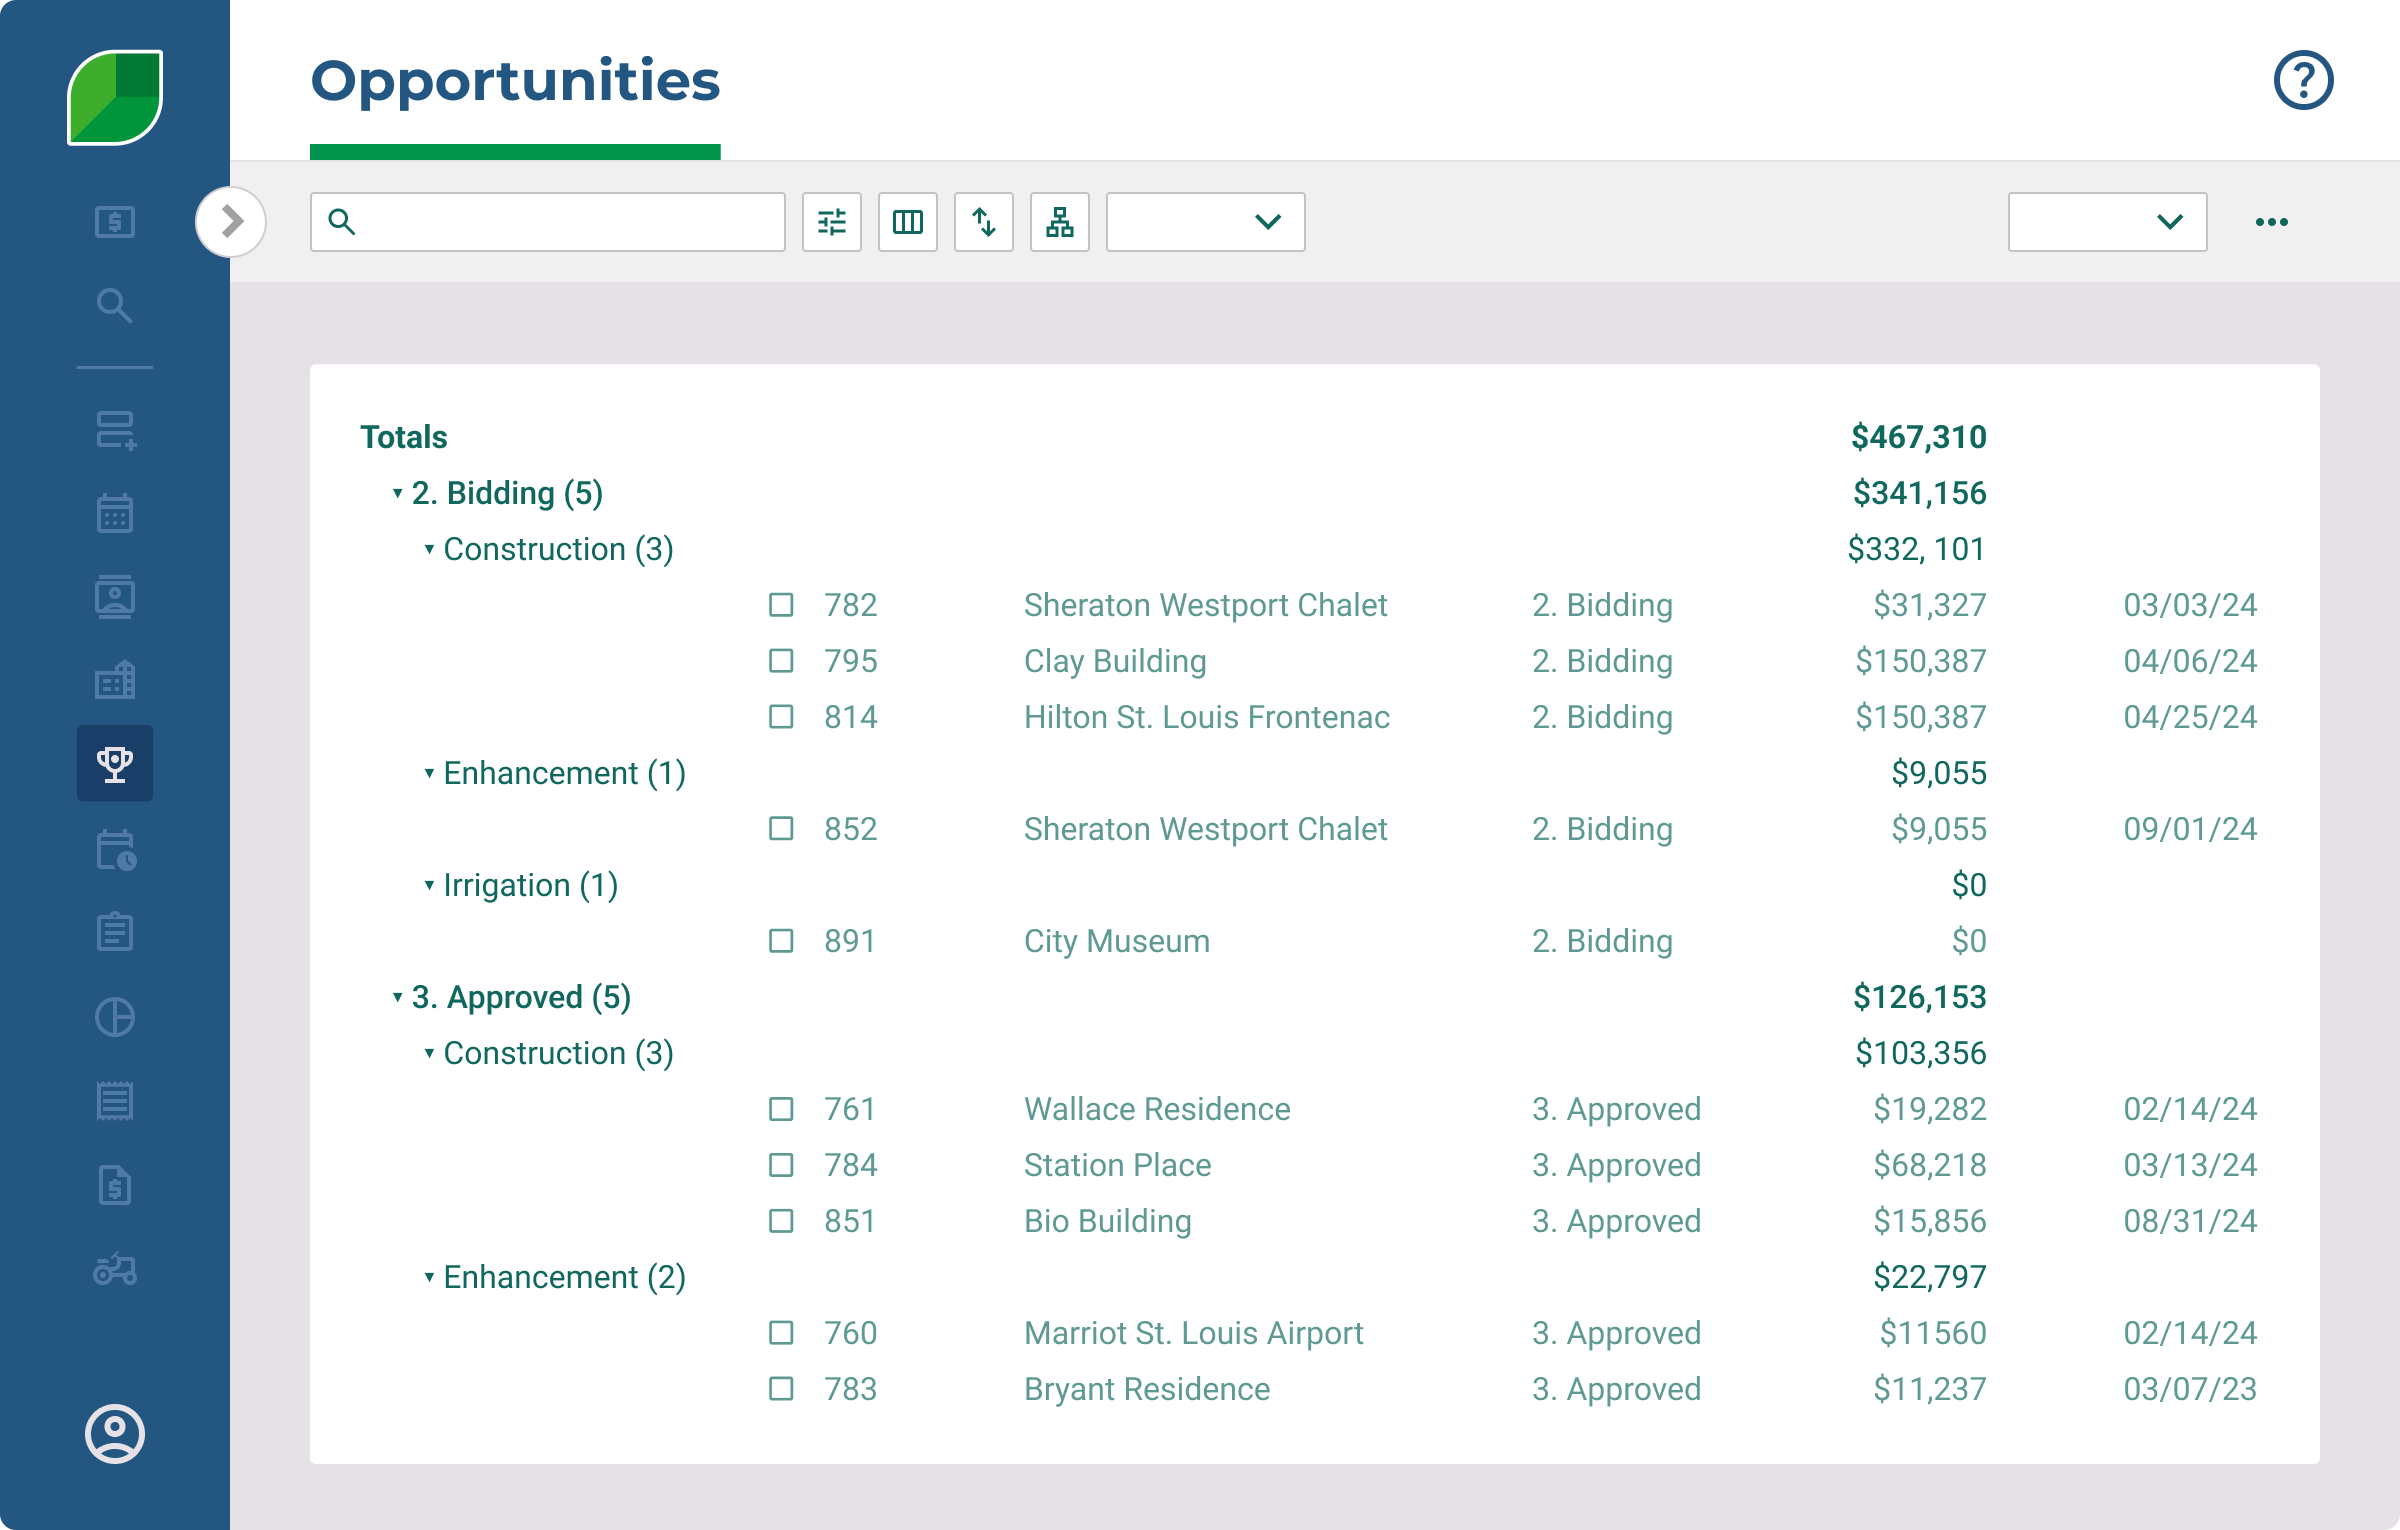Click the Bidding subtotal $341,156
2400x1530 pixels.
(x=1919, y=493)
